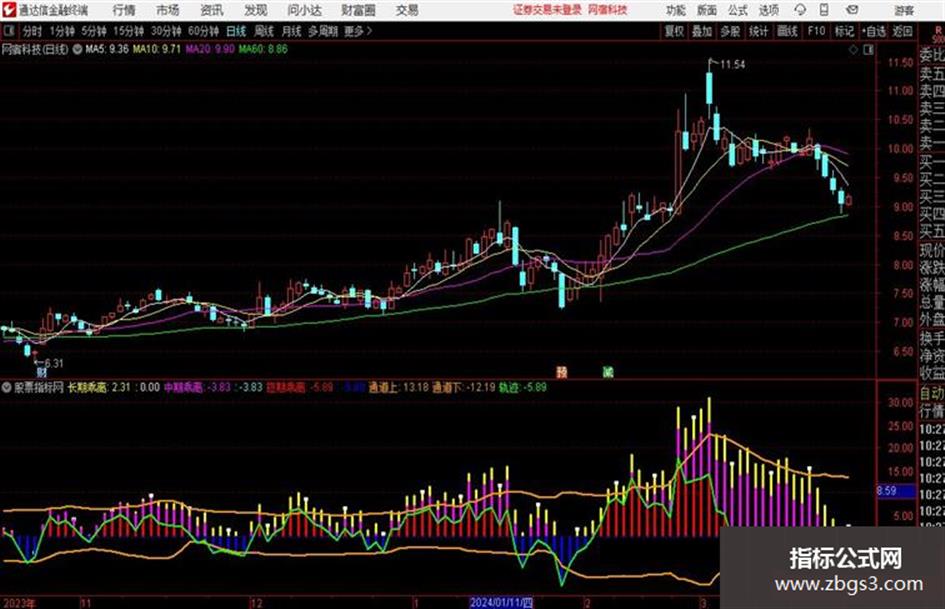Switch to the 30分钟 period tab
Image resolution: width=945 pixels, height=609 pixels.
click(x=166, y=31)
